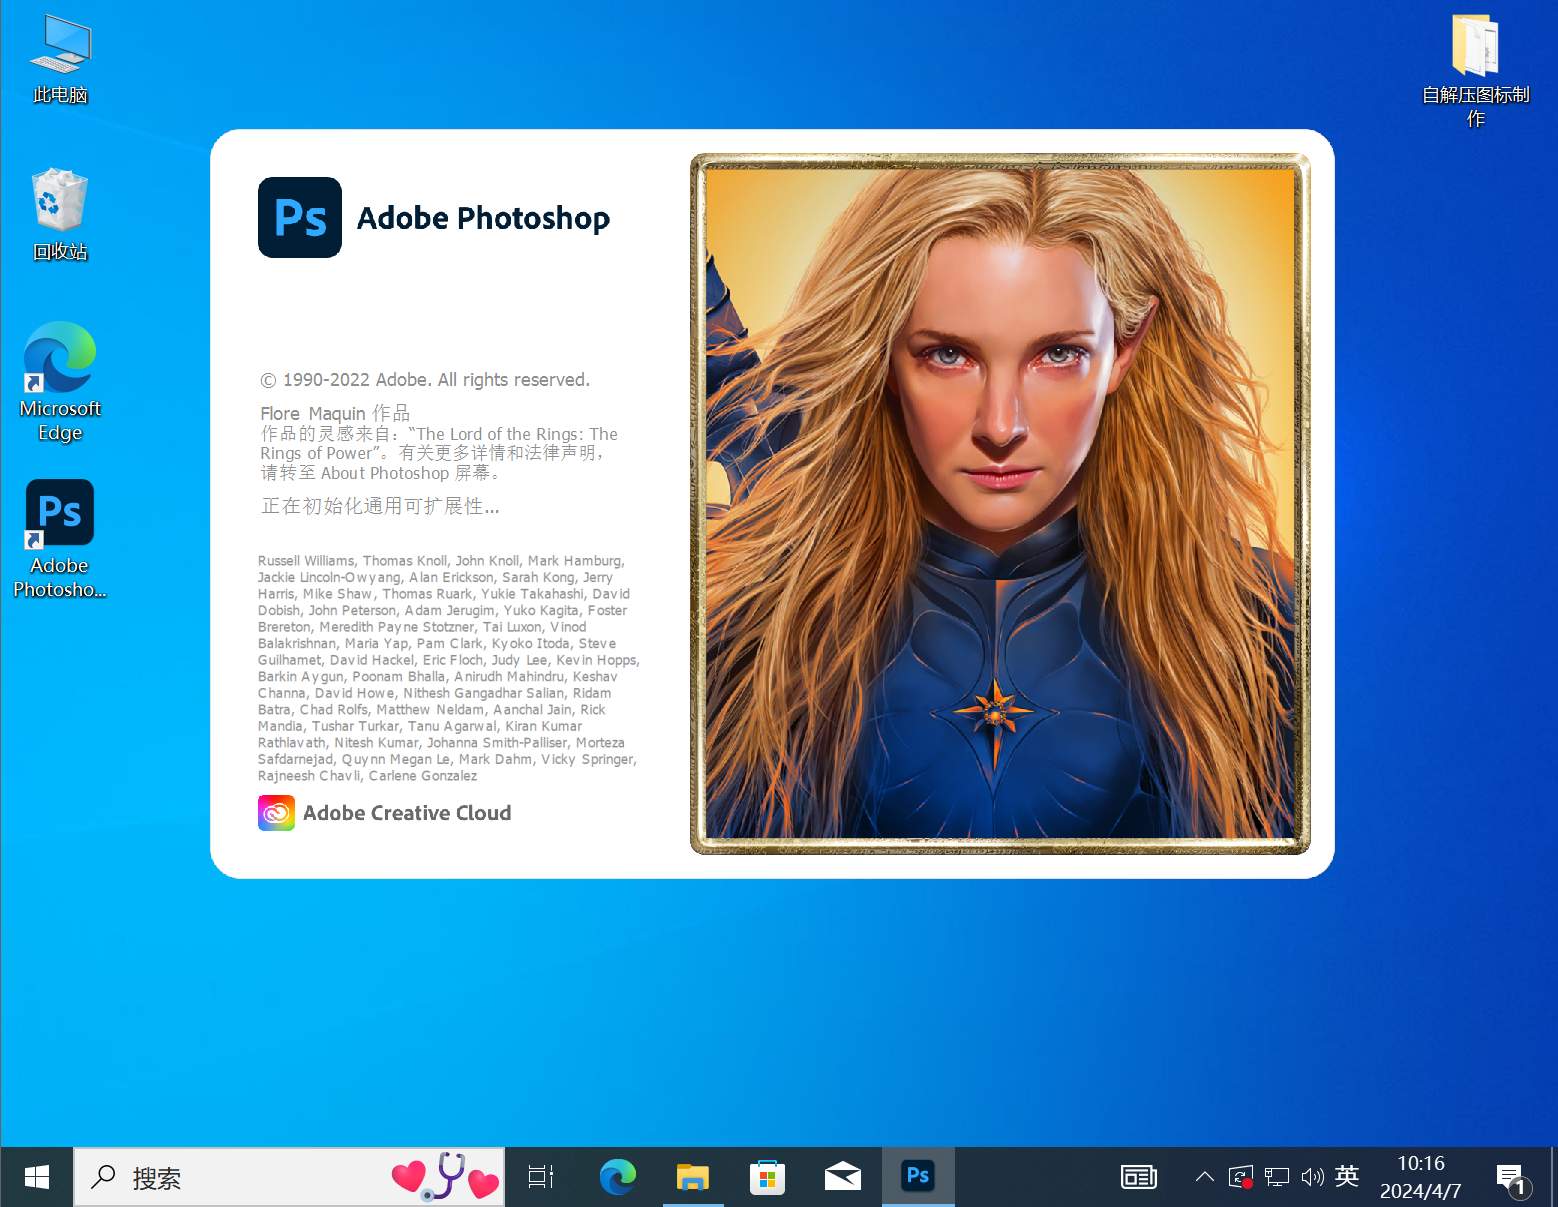Select the 自解压图标制作 folder on desktop
The width and height of the screenshot is (1558, 1207).
click(1475, 70)
